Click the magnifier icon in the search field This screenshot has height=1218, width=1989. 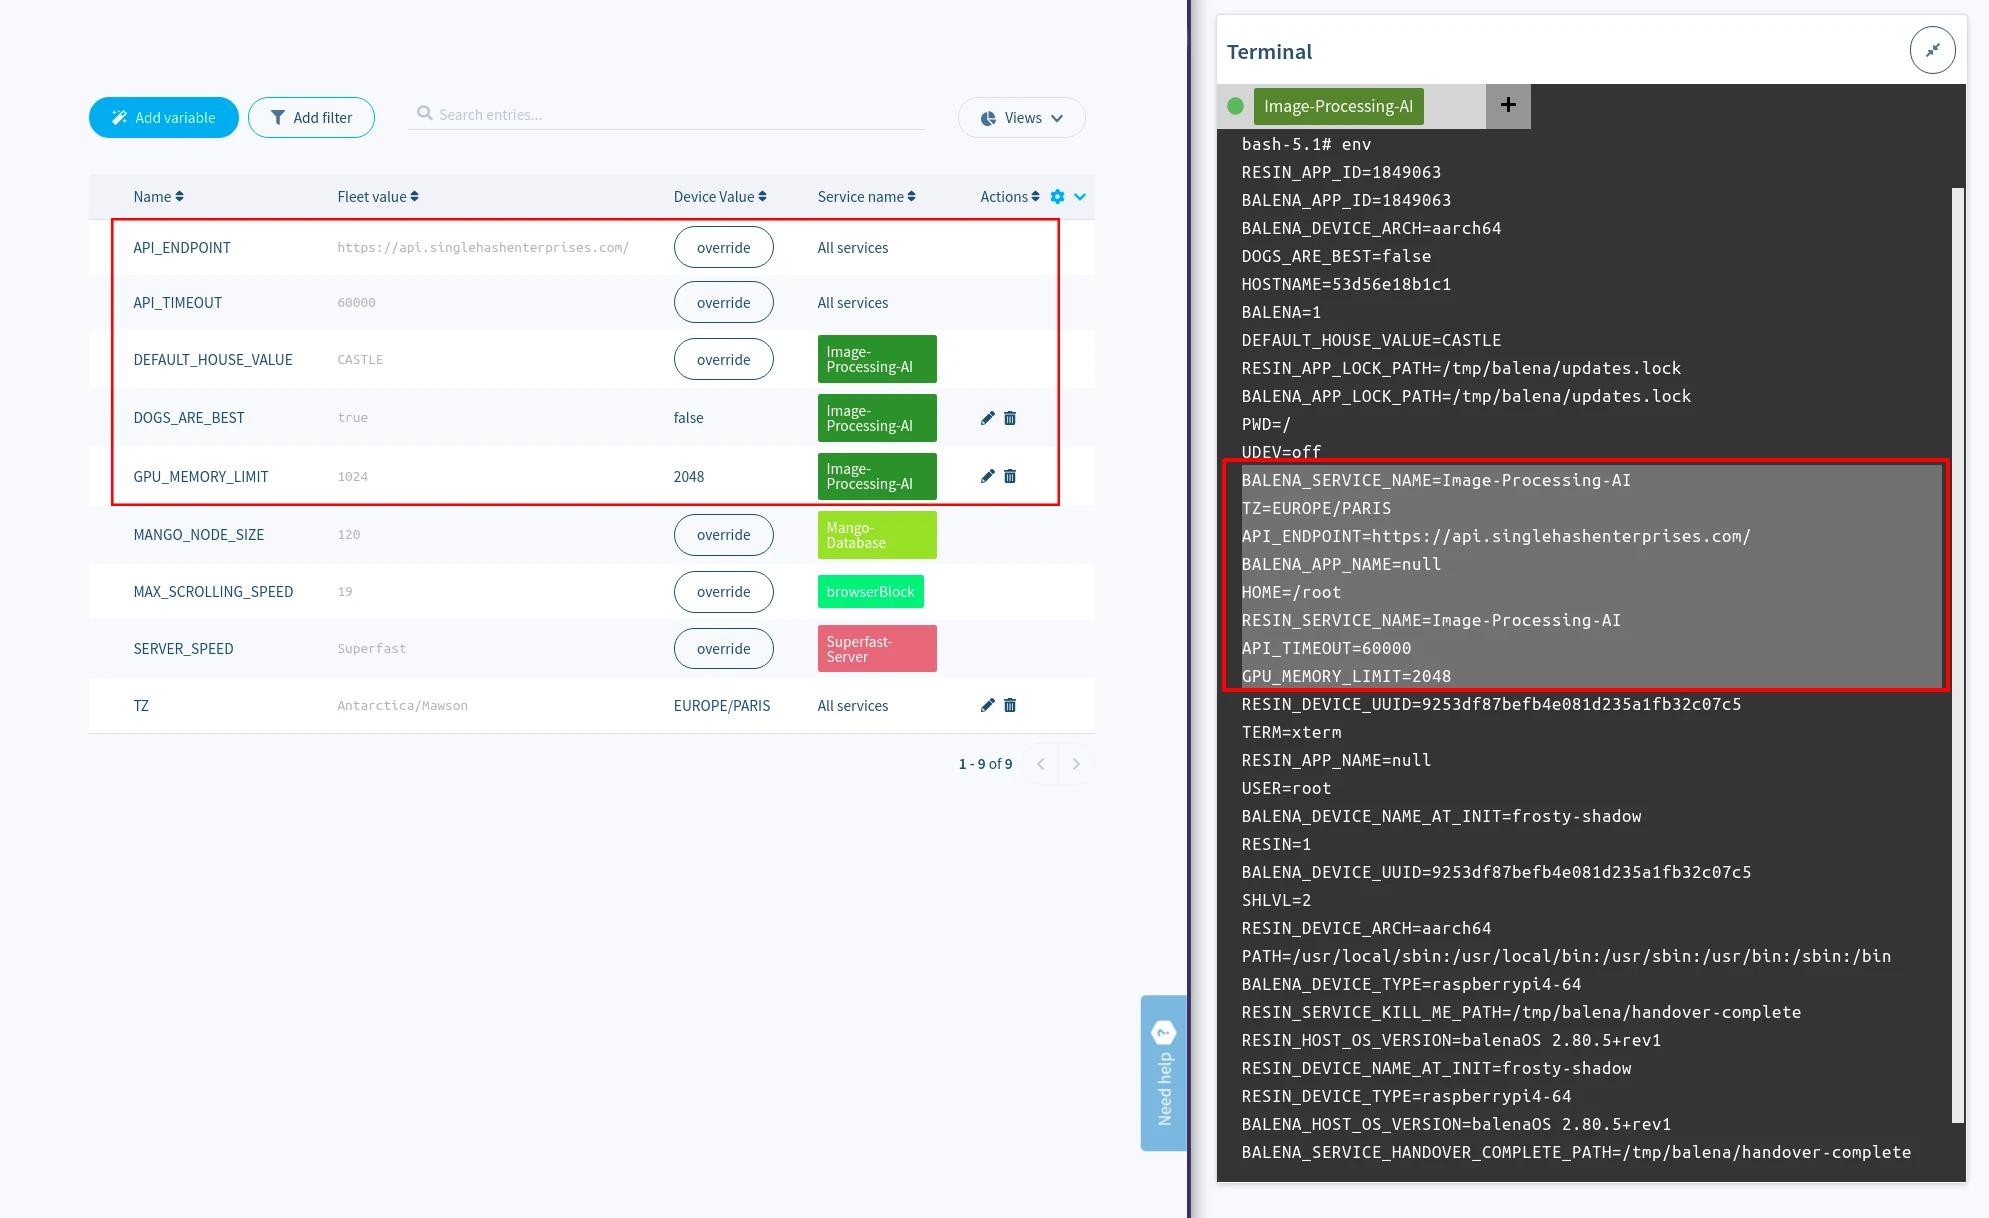click(x=426, y=114)
